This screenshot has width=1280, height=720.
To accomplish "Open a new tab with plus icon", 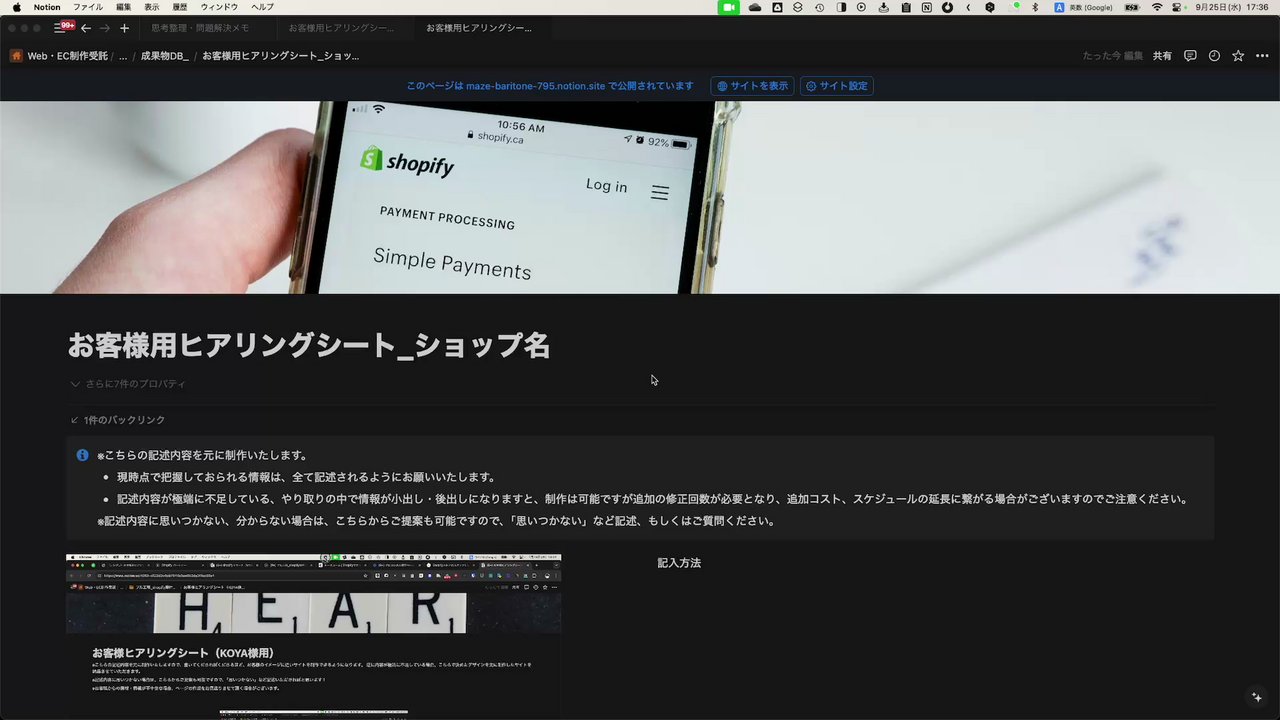I will click(x=124, y=28).
